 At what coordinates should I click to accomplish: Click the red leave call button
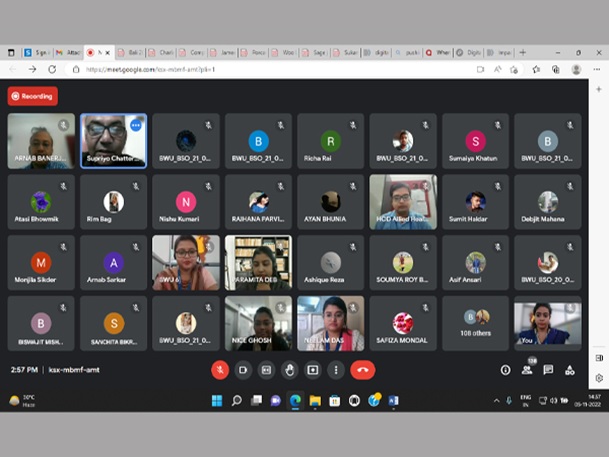(x=363, y=370)
